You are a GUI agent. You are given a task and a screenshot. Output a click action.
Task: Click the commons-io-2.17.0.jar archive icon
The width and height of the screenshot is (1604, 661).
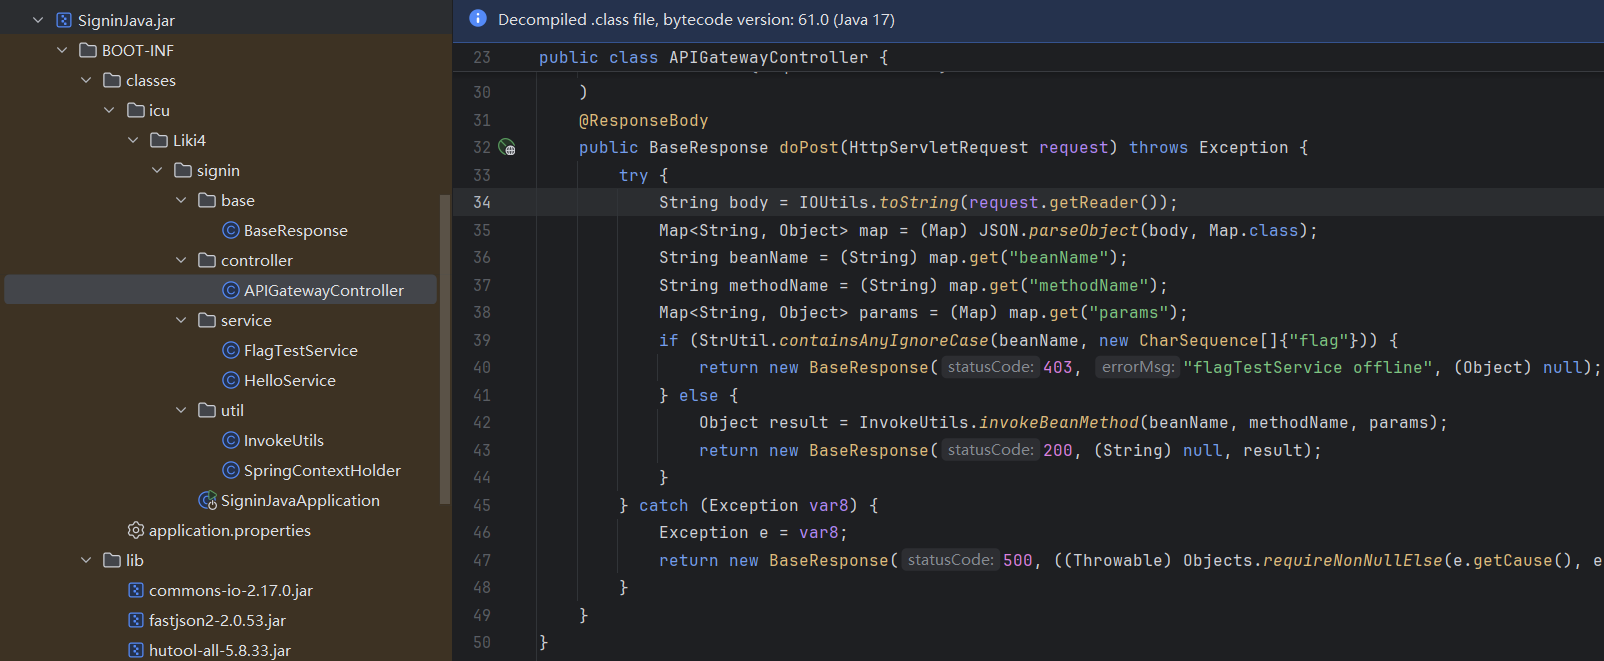coord(136,590)
